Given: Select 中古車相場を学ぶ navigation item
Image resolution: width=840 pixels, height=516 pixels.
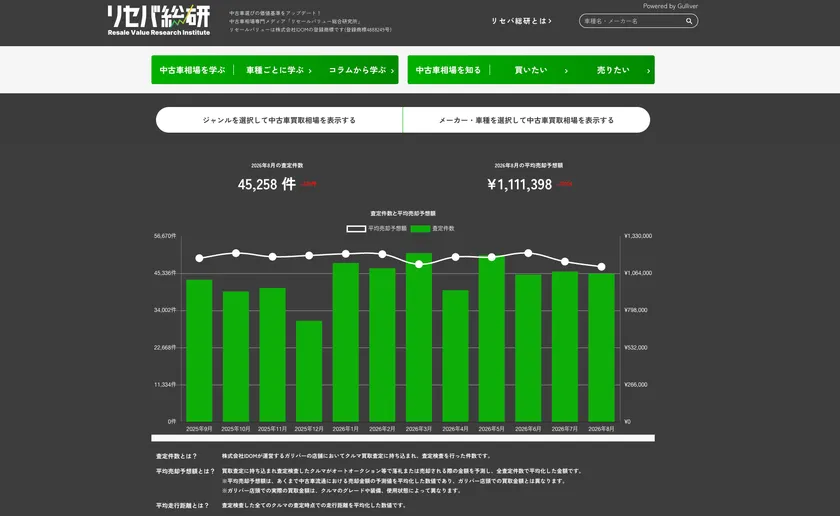Looking at the screenshot, I should click(192, 70).
